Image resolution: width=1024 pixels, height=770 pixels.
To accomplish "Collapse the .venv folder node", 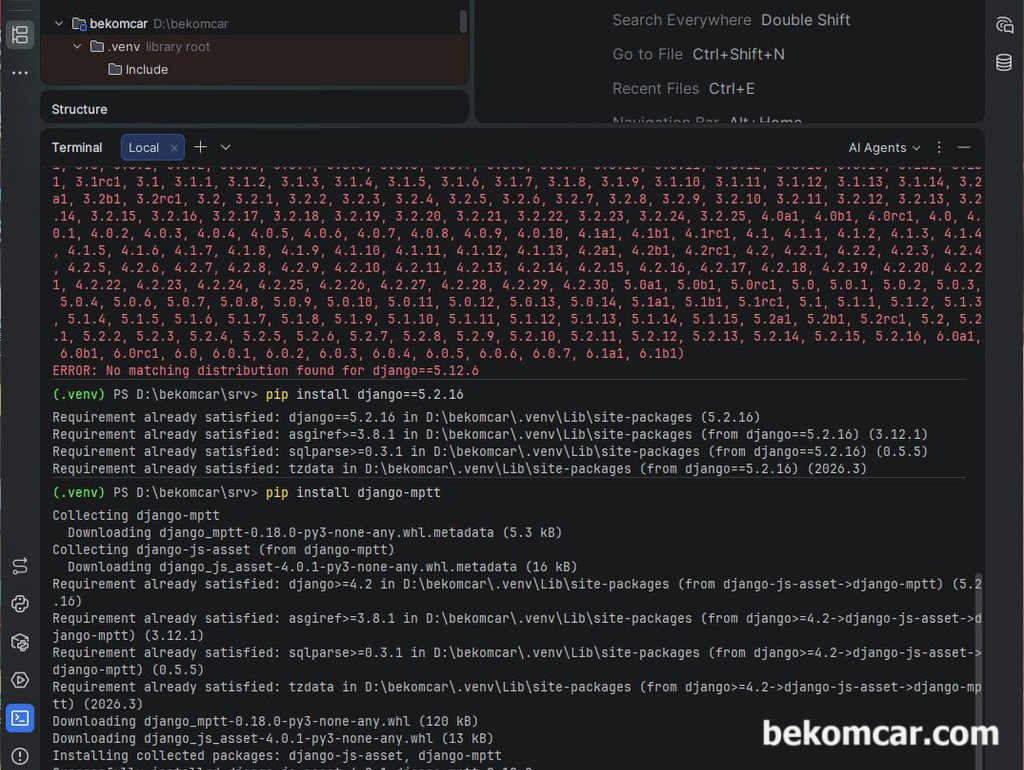I will pos(77,46).
